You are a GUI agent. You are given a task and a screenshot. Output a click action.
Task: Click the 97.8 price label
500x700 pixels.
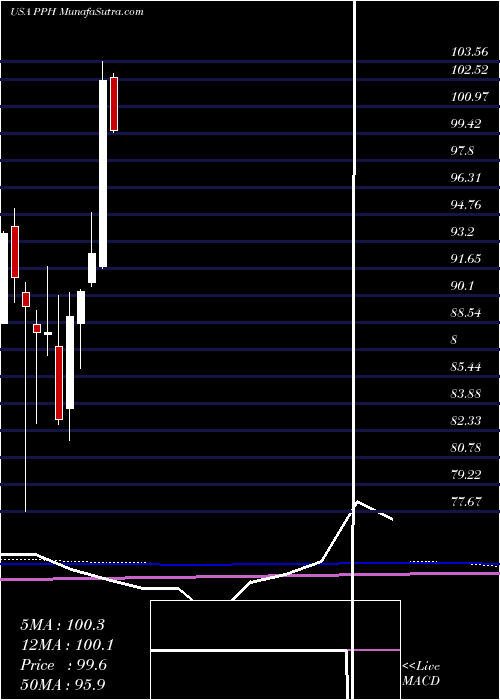462,151
